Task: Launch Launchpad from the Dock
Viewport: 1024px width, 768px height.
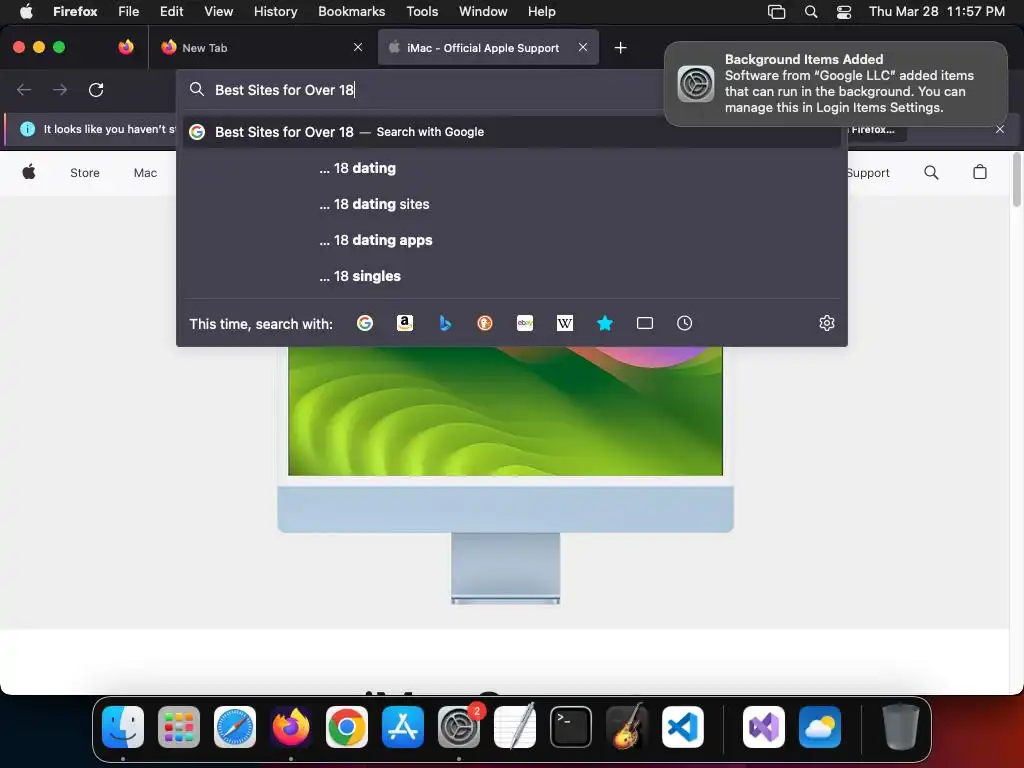Action: point(179,727)
